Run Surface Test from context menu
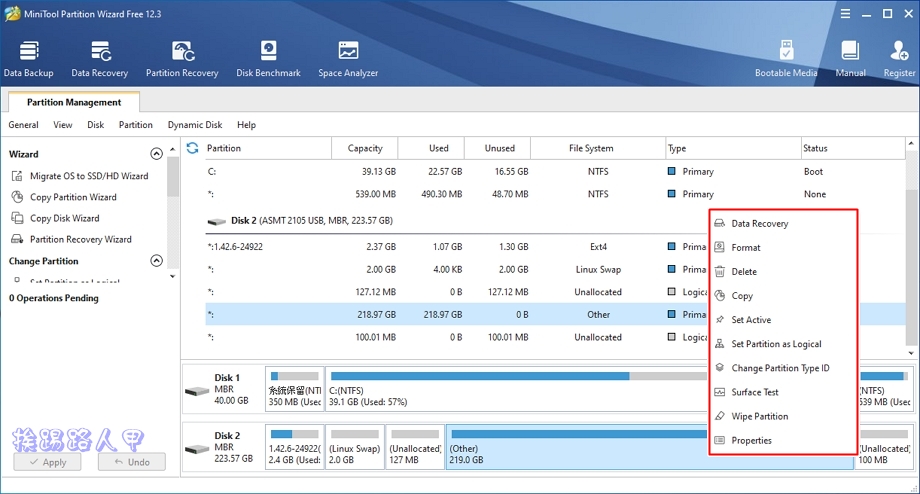 tap(783, 392)
